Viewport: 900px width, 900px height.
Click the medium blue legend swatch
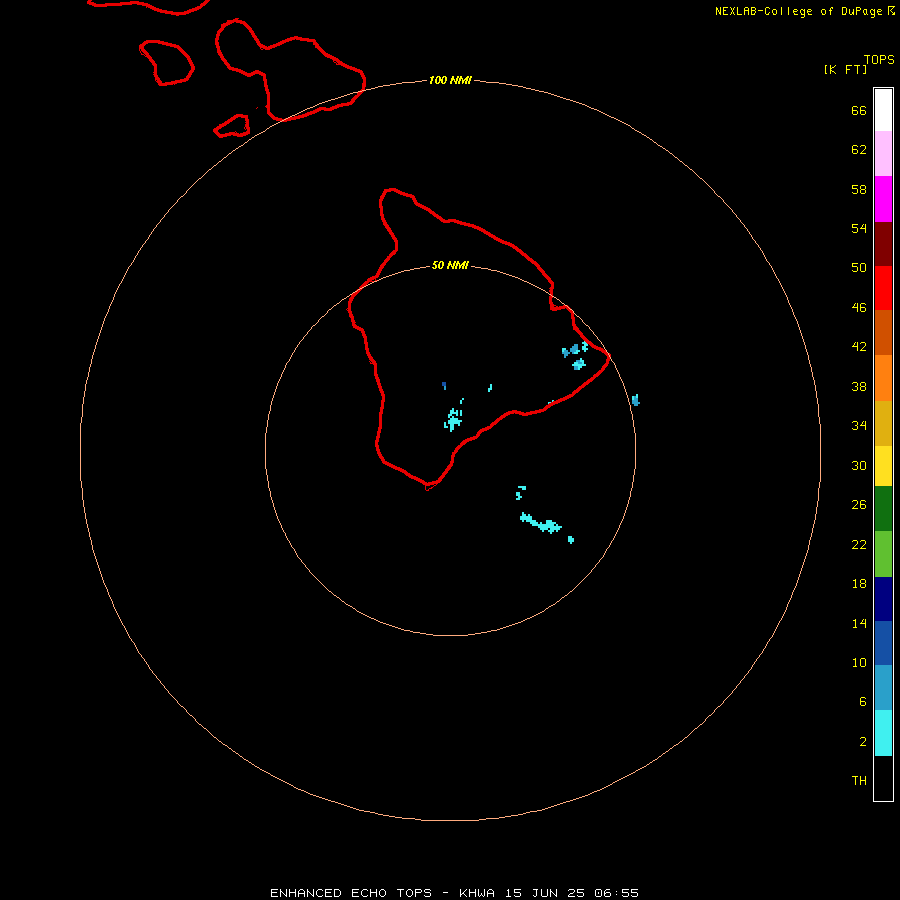(883, 643)
